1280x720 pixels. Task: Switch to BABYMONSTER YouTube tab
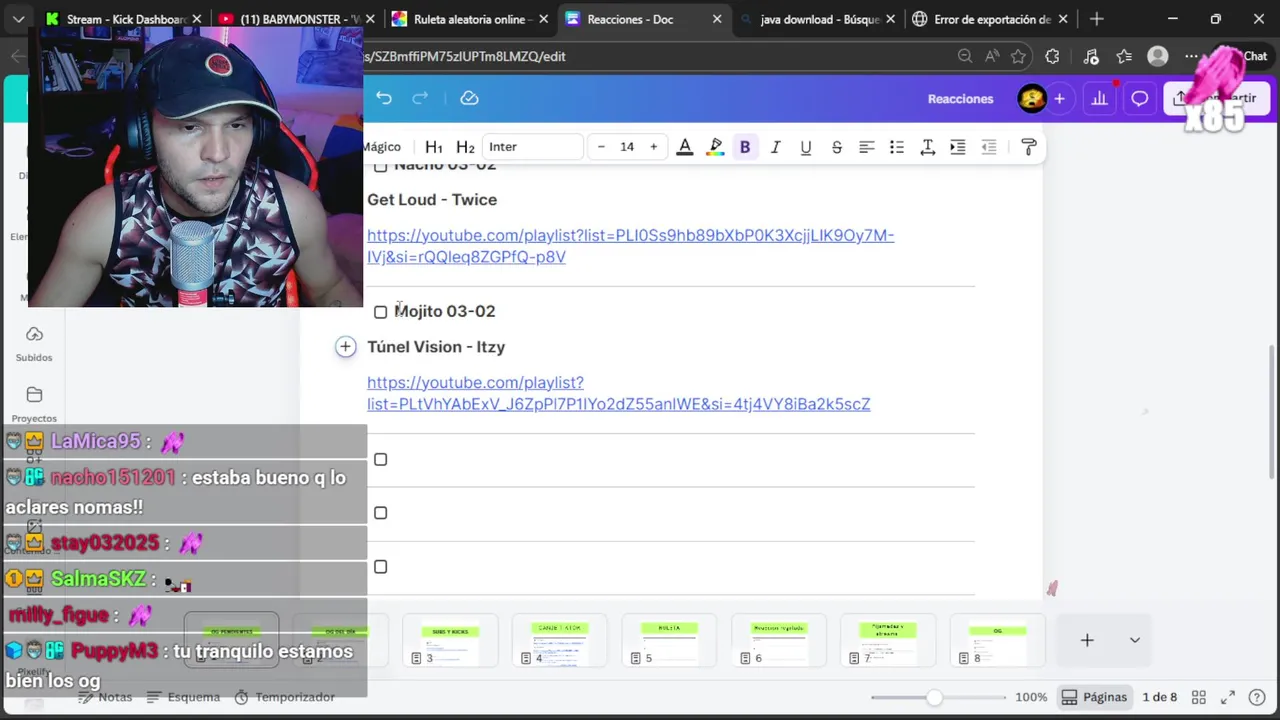tap(296, 19)
